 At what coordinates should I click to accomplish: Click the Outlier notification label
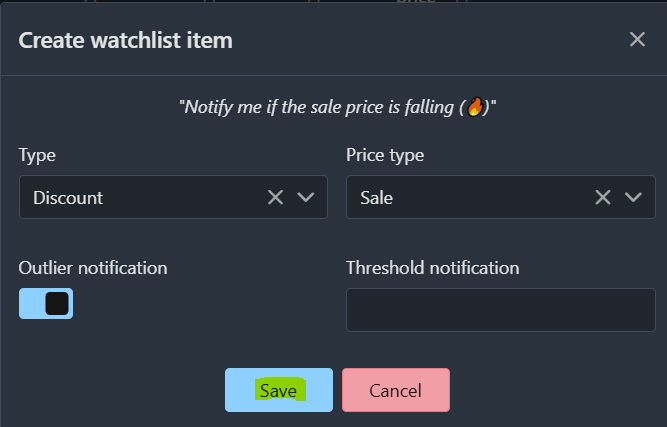coord(93,268)
